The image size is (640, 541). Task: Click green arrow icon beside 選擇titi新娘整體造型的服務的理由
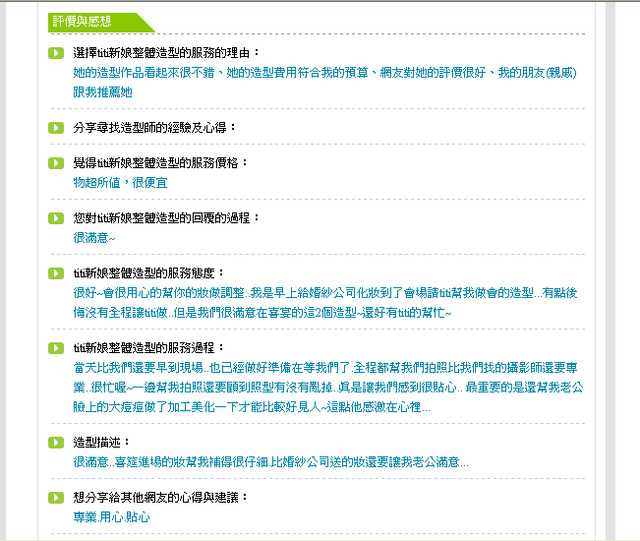click(x=56, y=53)
